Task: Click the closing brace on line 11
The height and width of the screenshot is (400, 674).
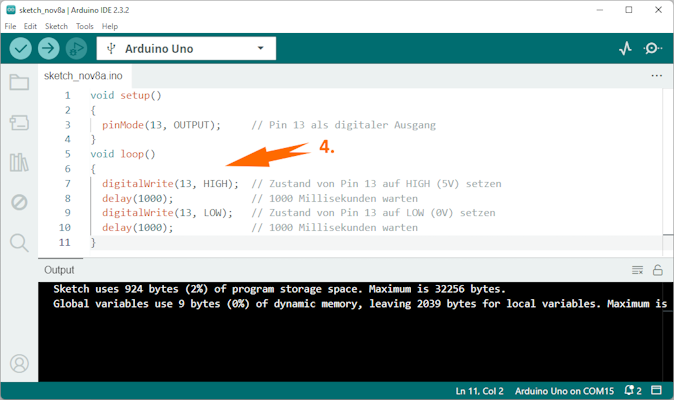Action: (x=93, y=242)
